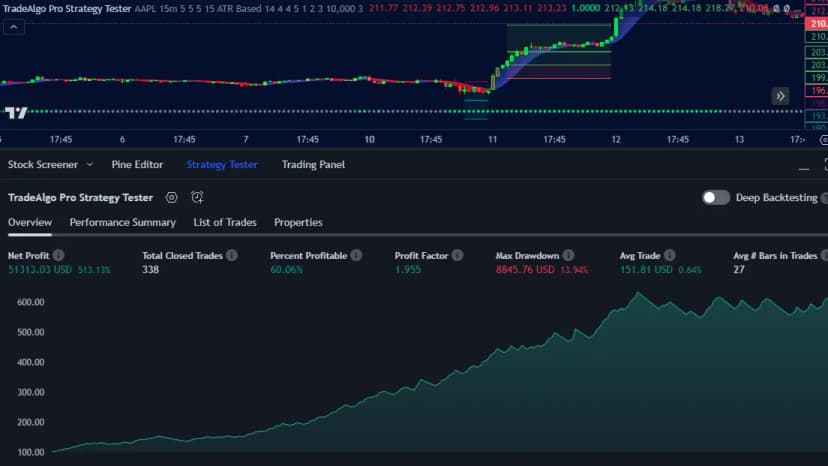Toggle Deep Backtesting switch
The image size is (828, 466).
pyautogui.click(x=716, y=198)
